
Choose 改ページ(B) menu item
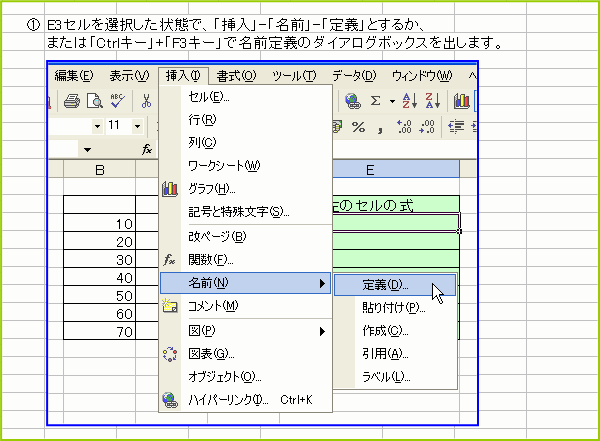(x=245, y=237)
